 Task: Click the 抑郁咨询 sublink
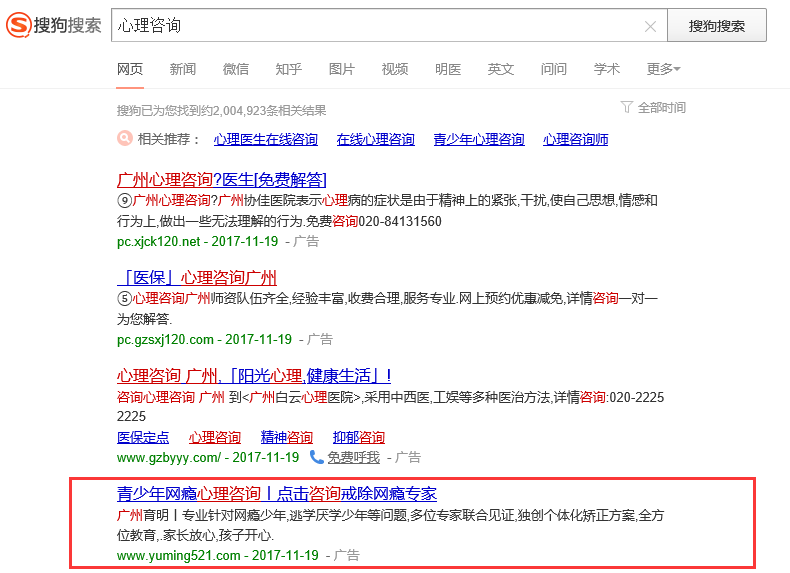[x=359, y=437]
